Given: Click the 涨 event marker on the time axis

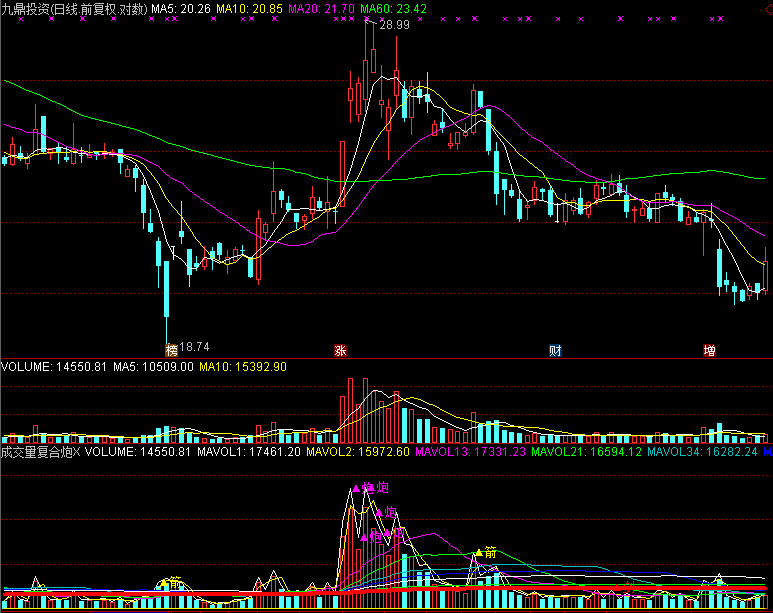Looking at the screenshot, I should pyautogui.click(x=340, y=350).
